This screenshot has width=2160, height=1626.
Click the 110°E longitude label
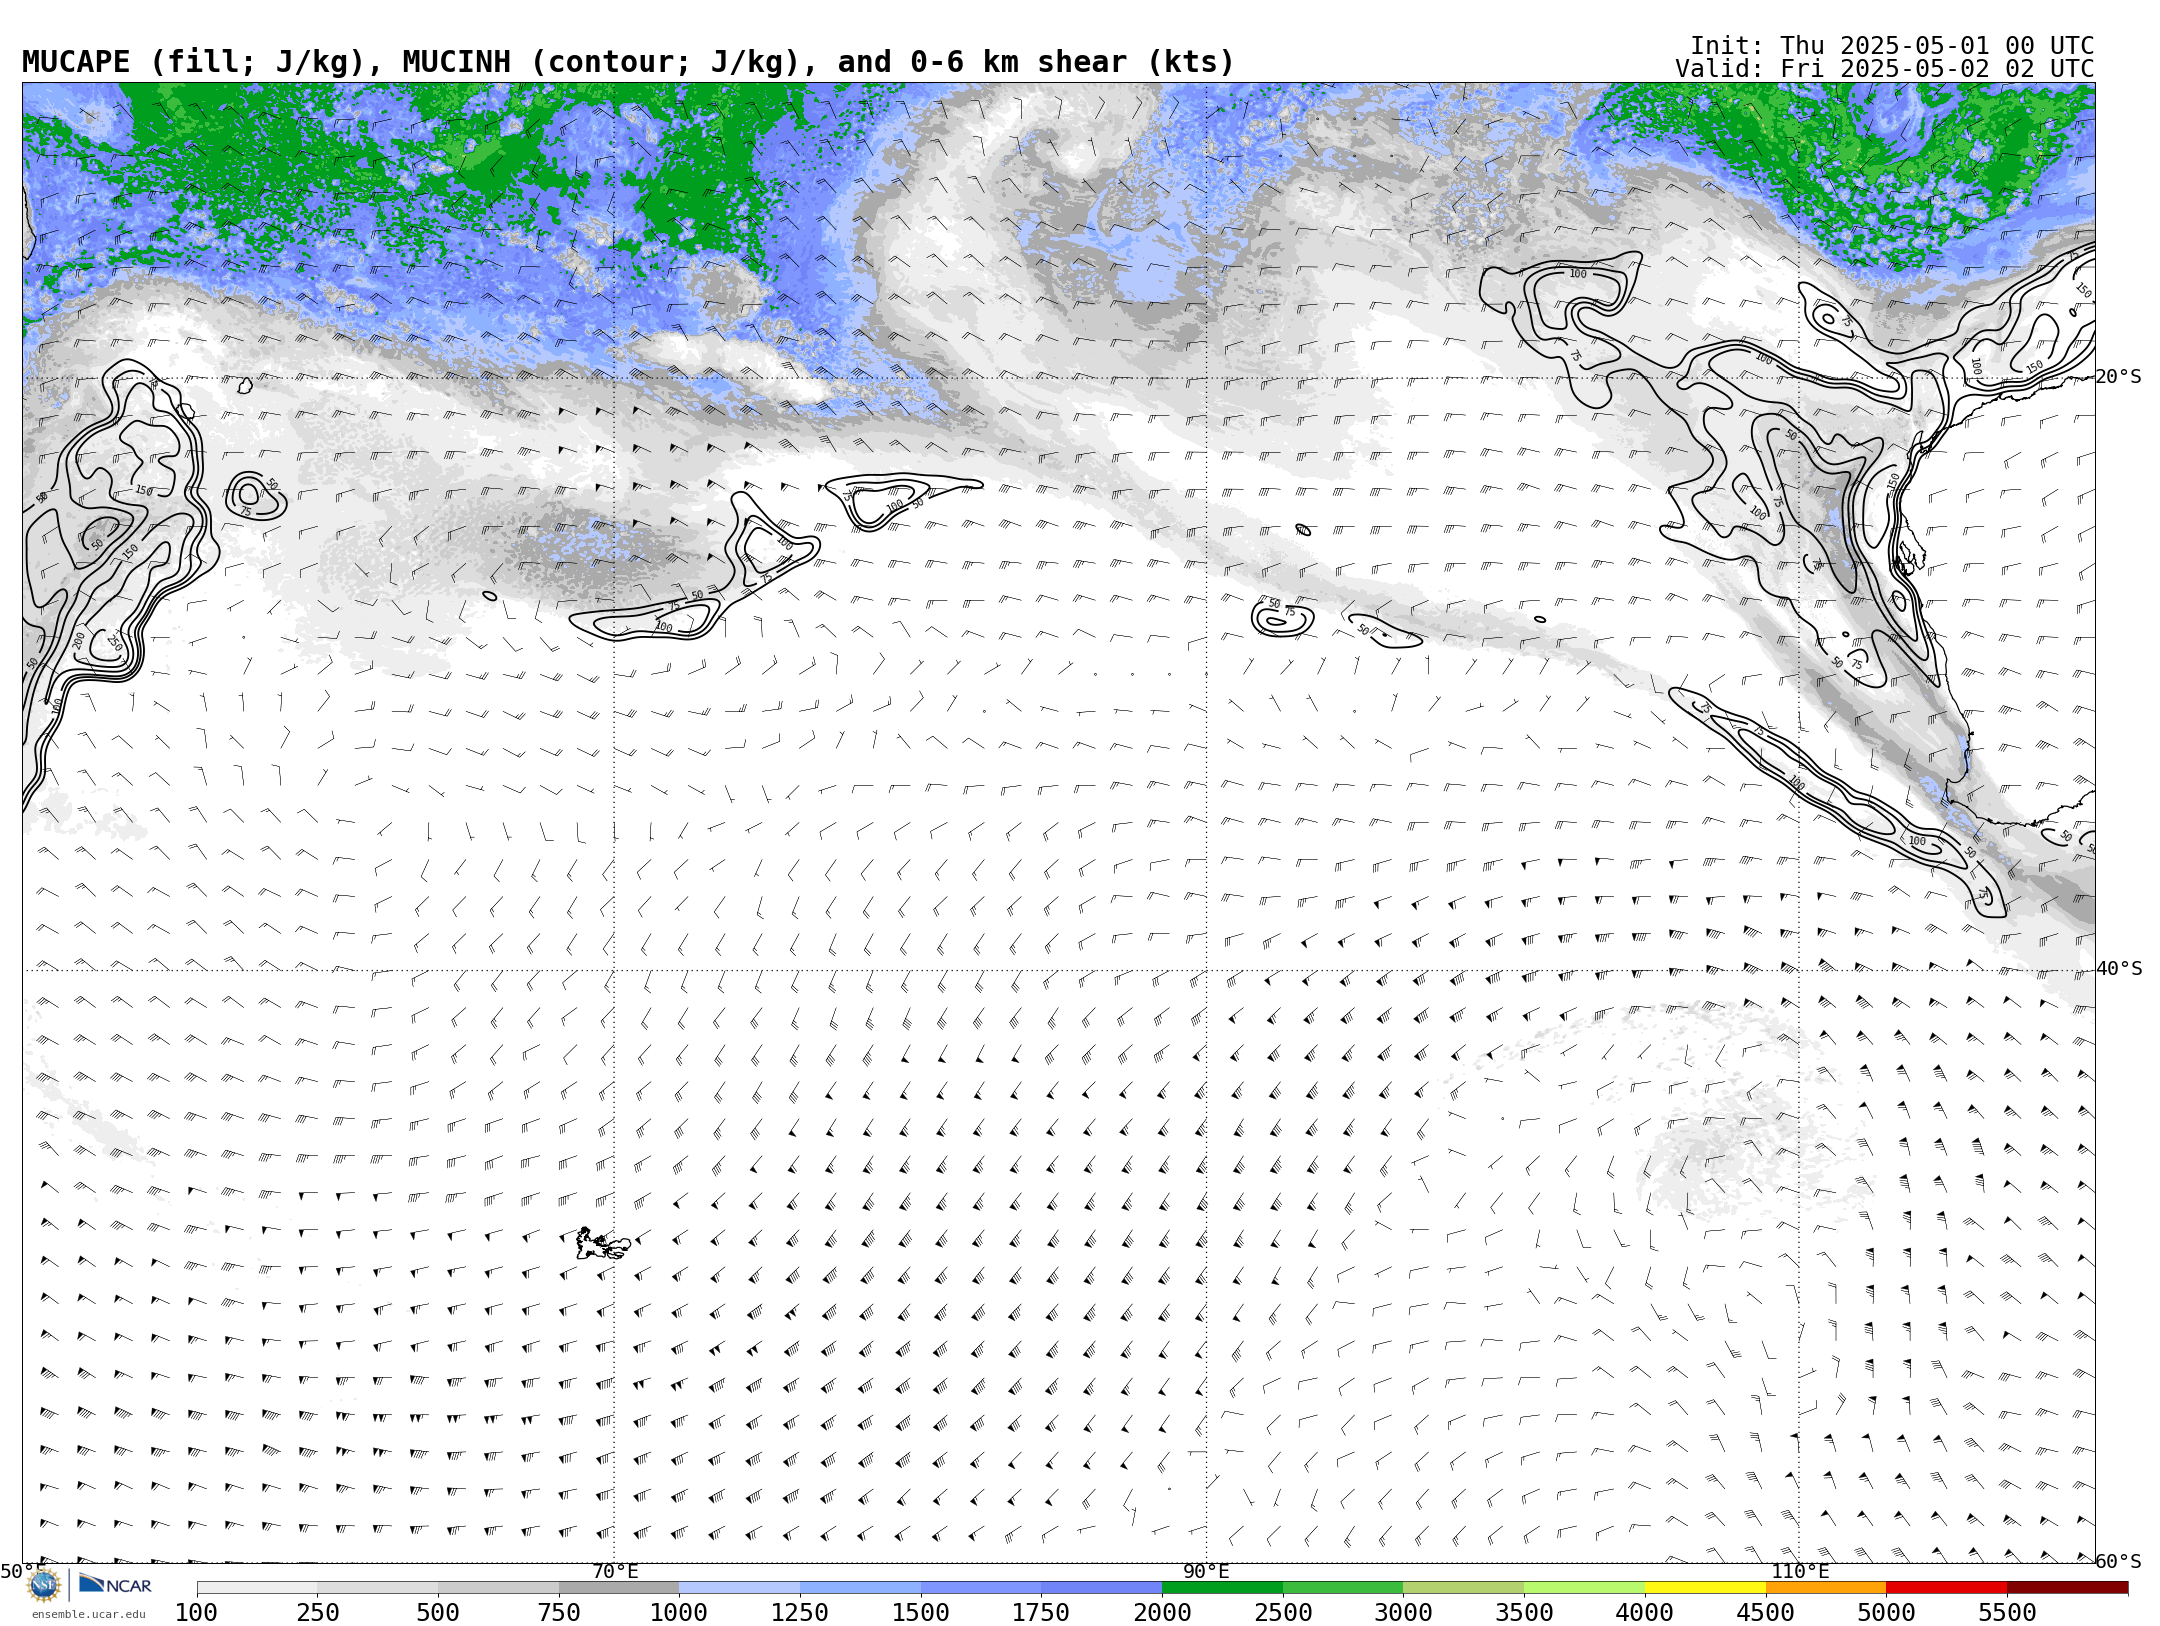[x=1800, y=1572]
